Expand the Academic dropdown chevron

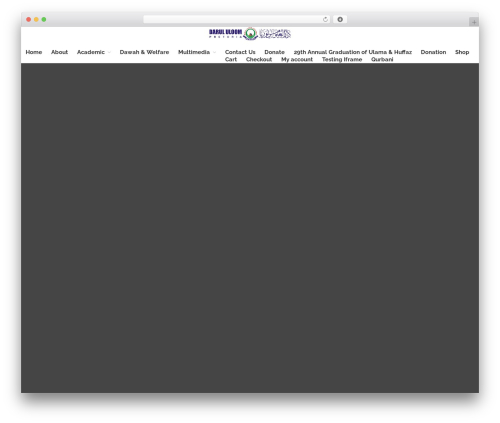109,52
